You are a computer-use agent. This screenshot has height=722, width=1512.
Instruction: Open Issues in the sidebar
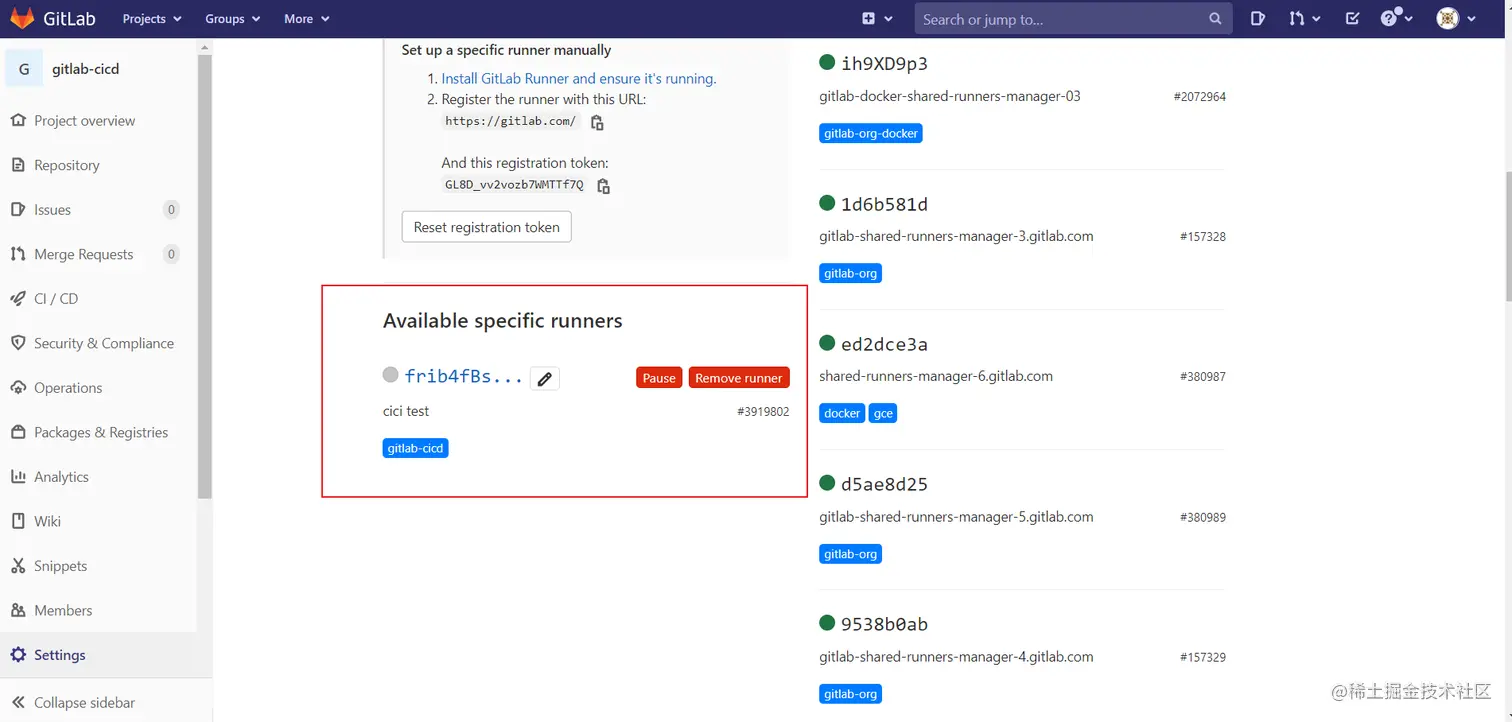coord(52,210)
